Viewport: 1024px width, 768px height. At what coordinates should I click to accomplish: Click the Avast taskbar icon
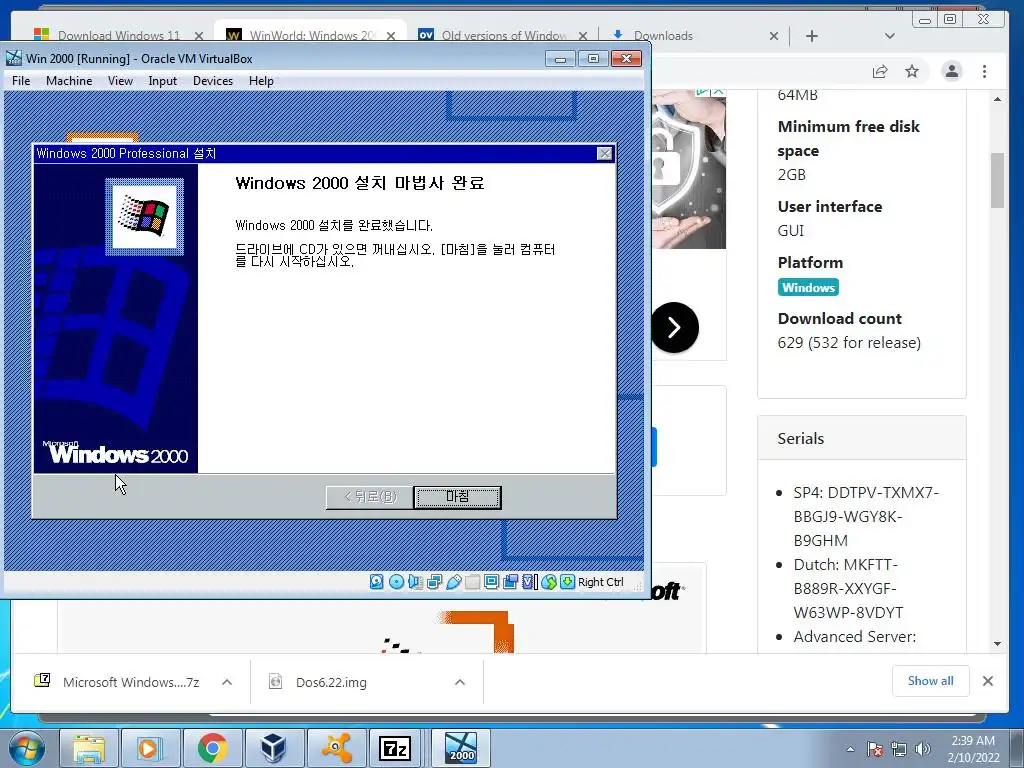(x=335, y=748)
